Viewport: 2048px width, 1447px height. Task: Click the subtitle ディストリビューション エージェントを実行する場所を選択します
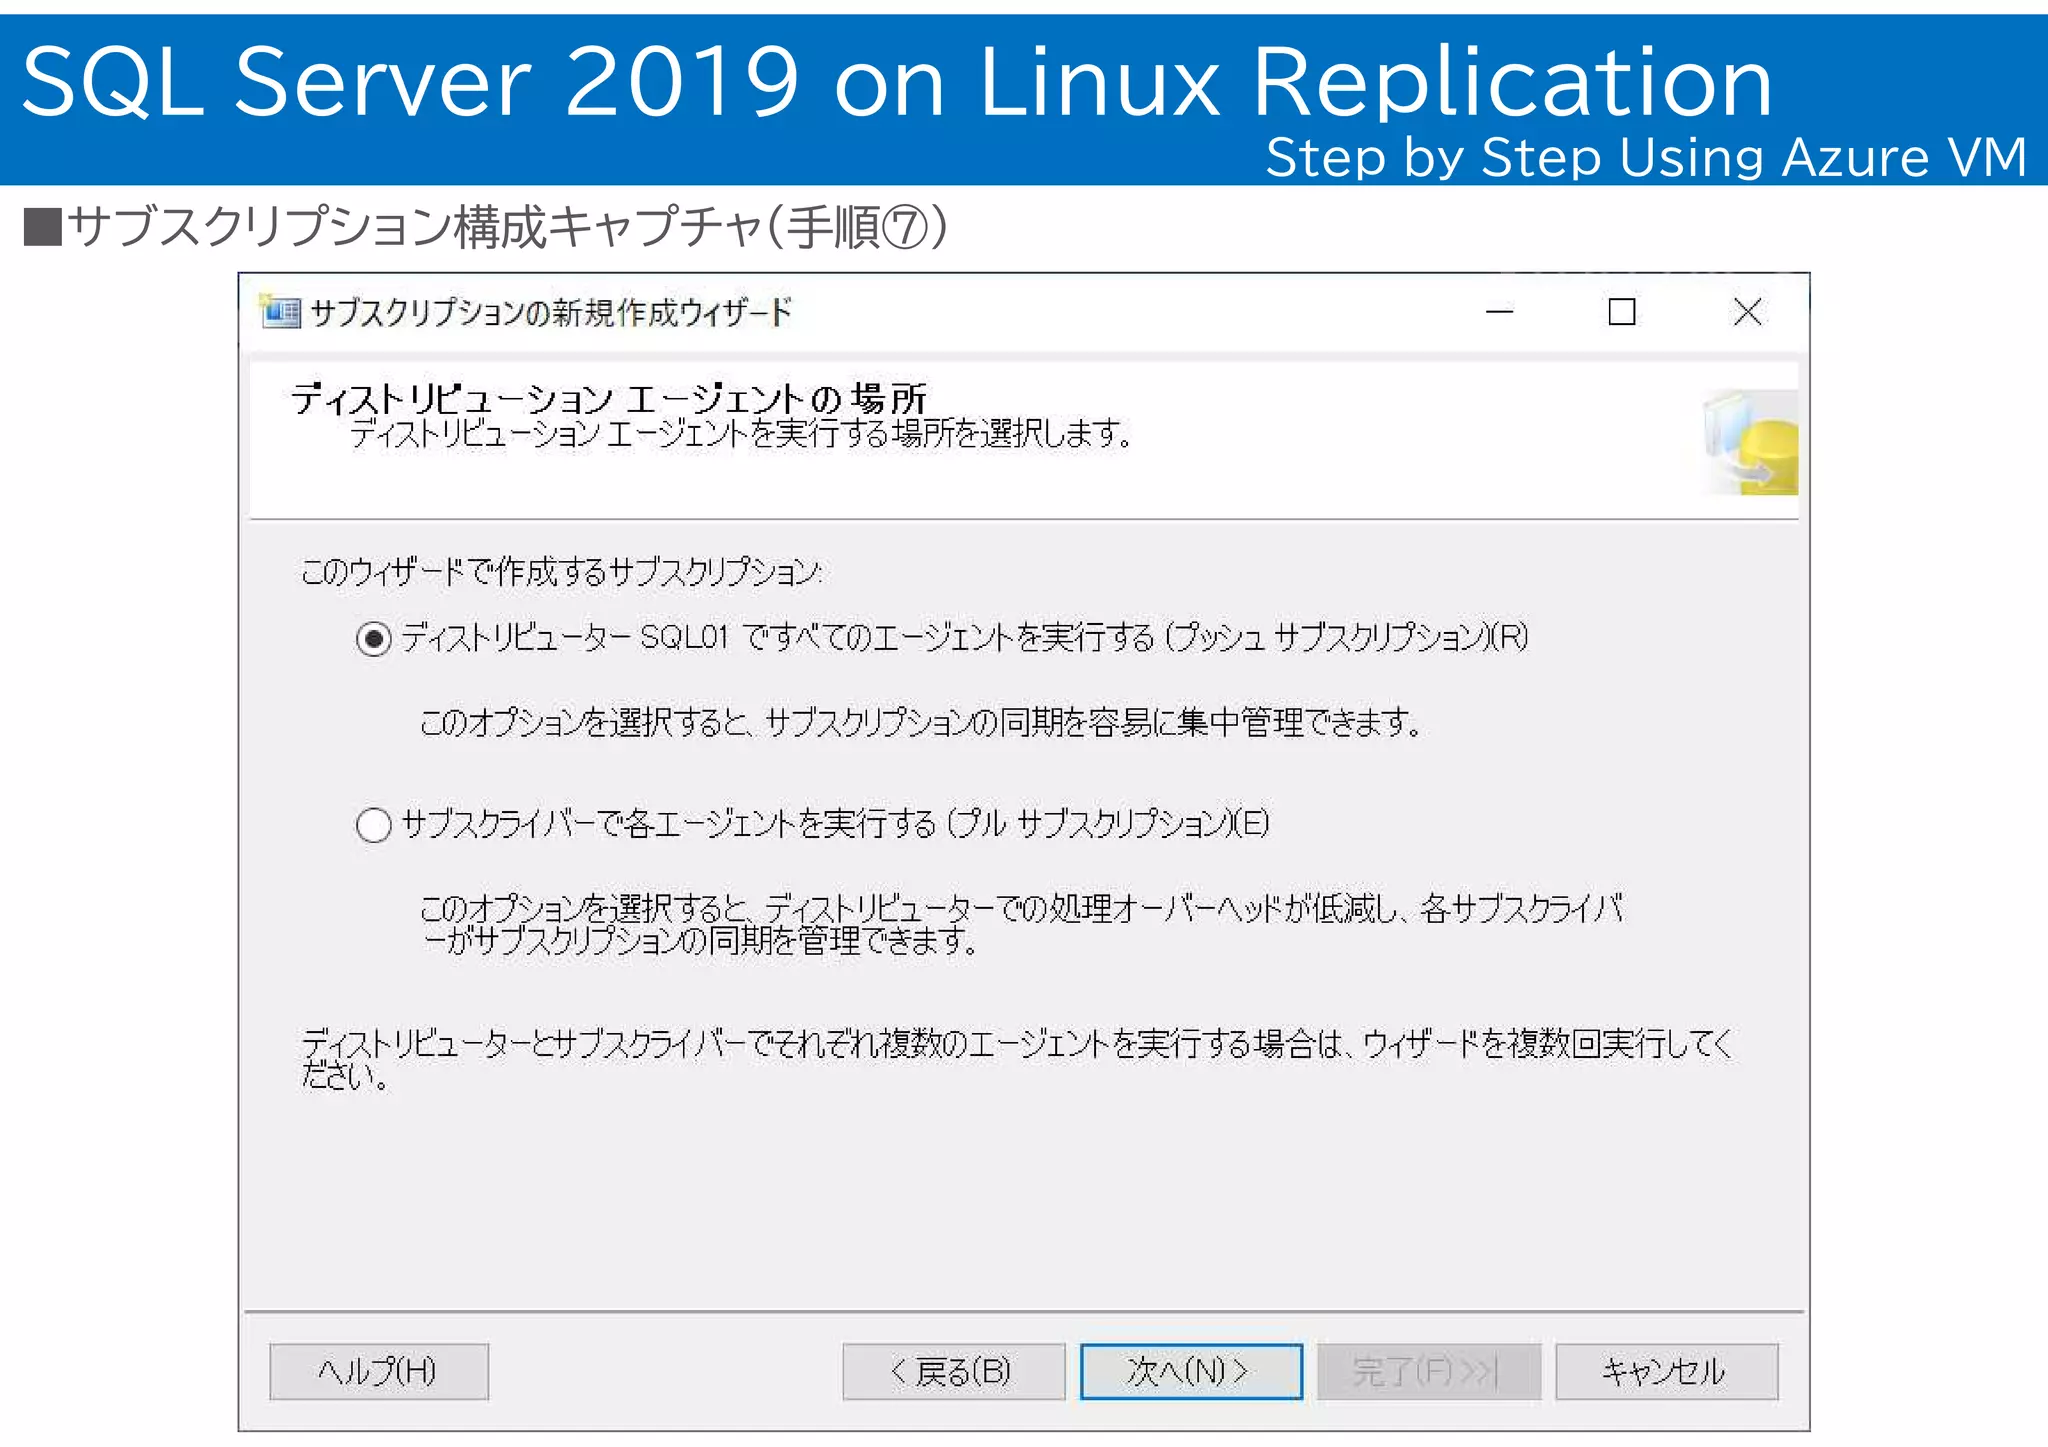coord(741,434)
